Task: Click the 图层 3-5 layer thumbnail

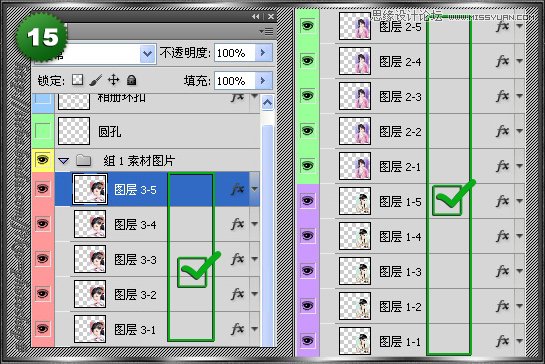Action: (90, 189)
